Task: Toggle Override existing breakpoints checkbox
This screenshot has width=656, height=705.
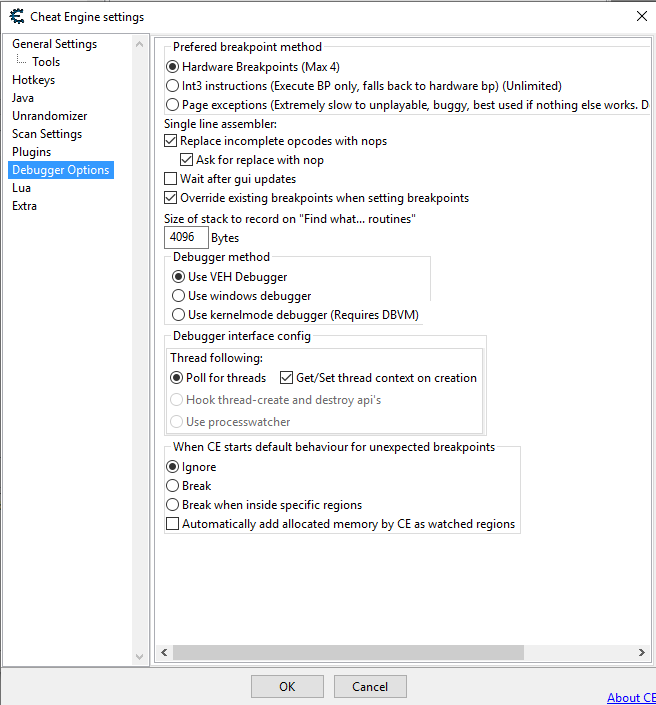Action: click(x=171, y=198)
